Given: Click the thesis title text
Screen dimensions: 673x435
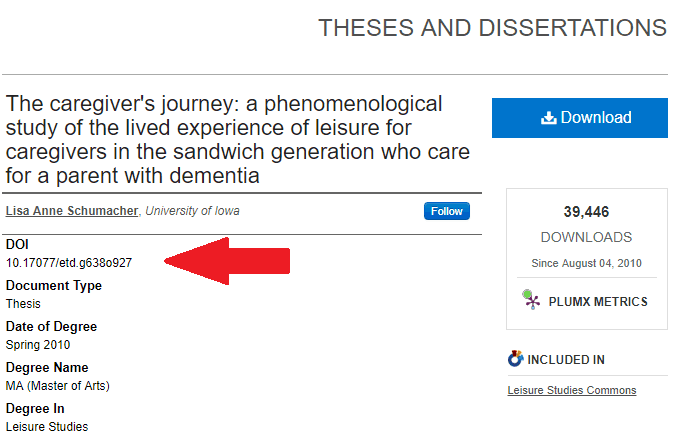Looking at the screenshot, I should click(x=238, y=140).
